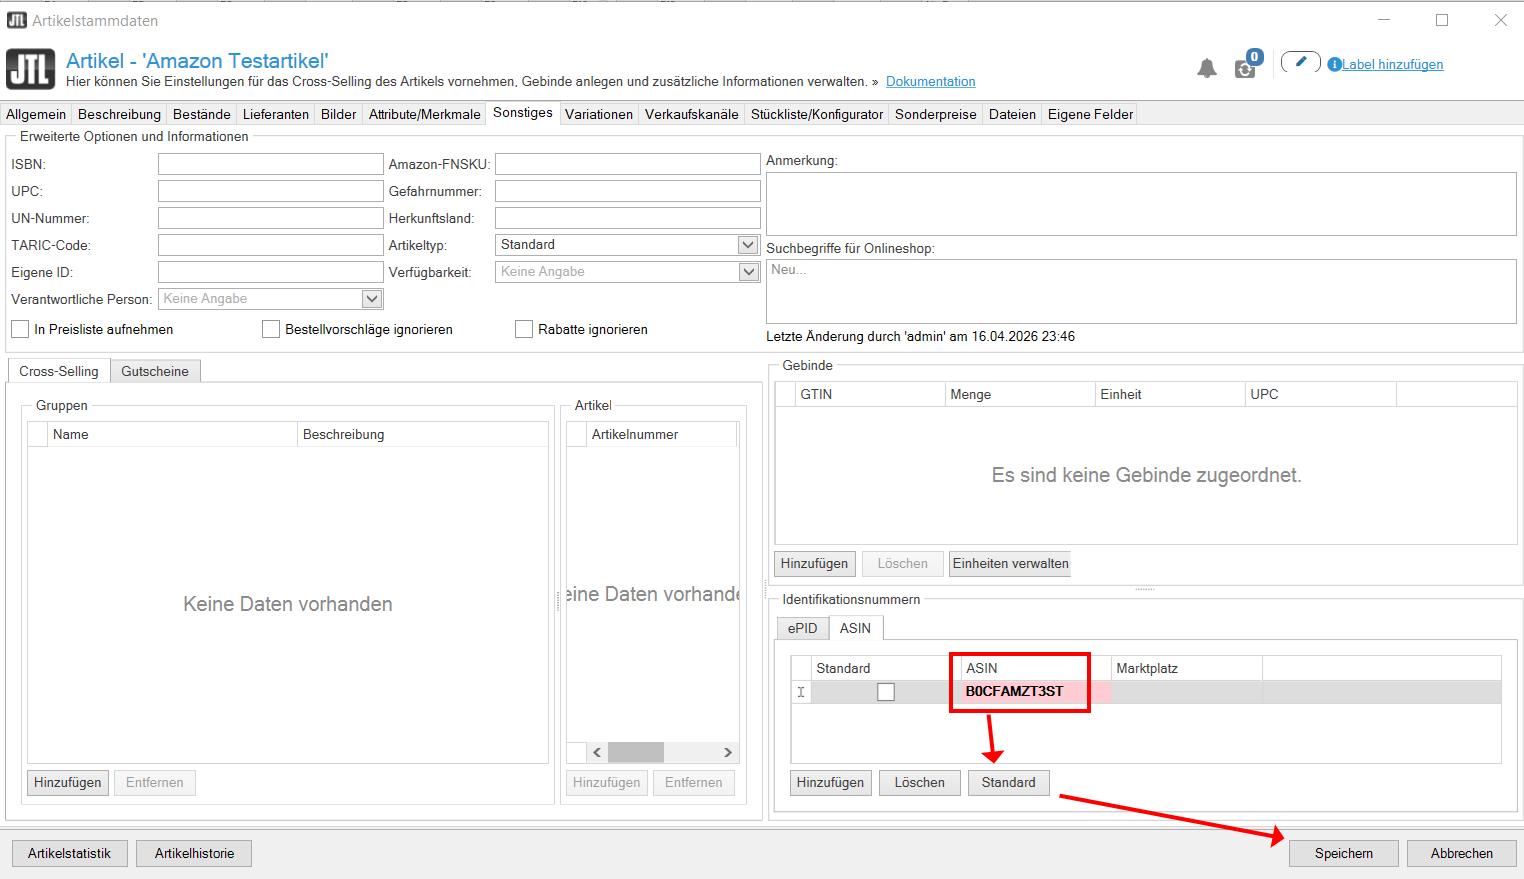Open Artikelstatistik
This screenshot has height=879, width=1524.
pos(70,853)
